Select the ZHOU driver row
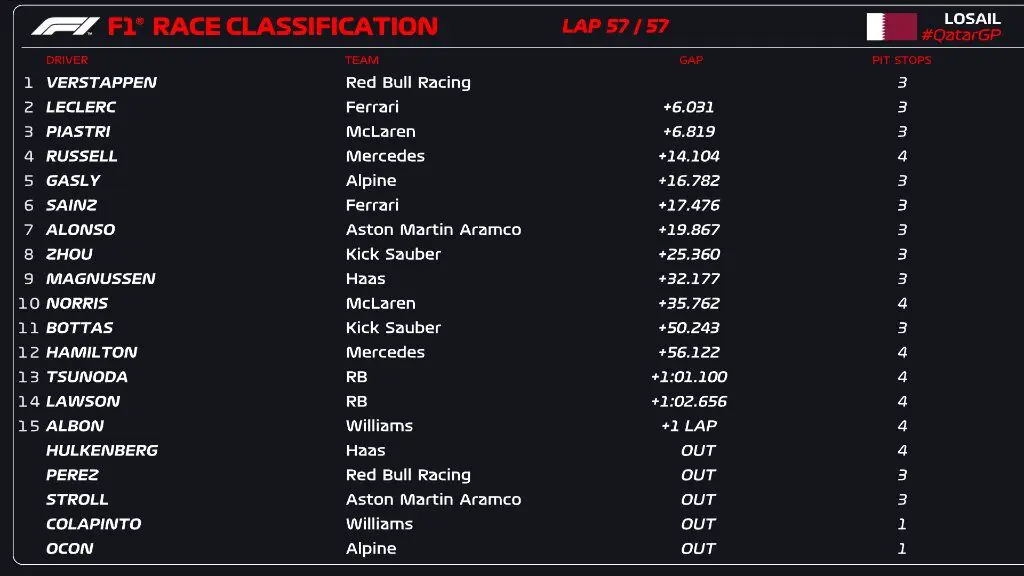 pos(69,254)
